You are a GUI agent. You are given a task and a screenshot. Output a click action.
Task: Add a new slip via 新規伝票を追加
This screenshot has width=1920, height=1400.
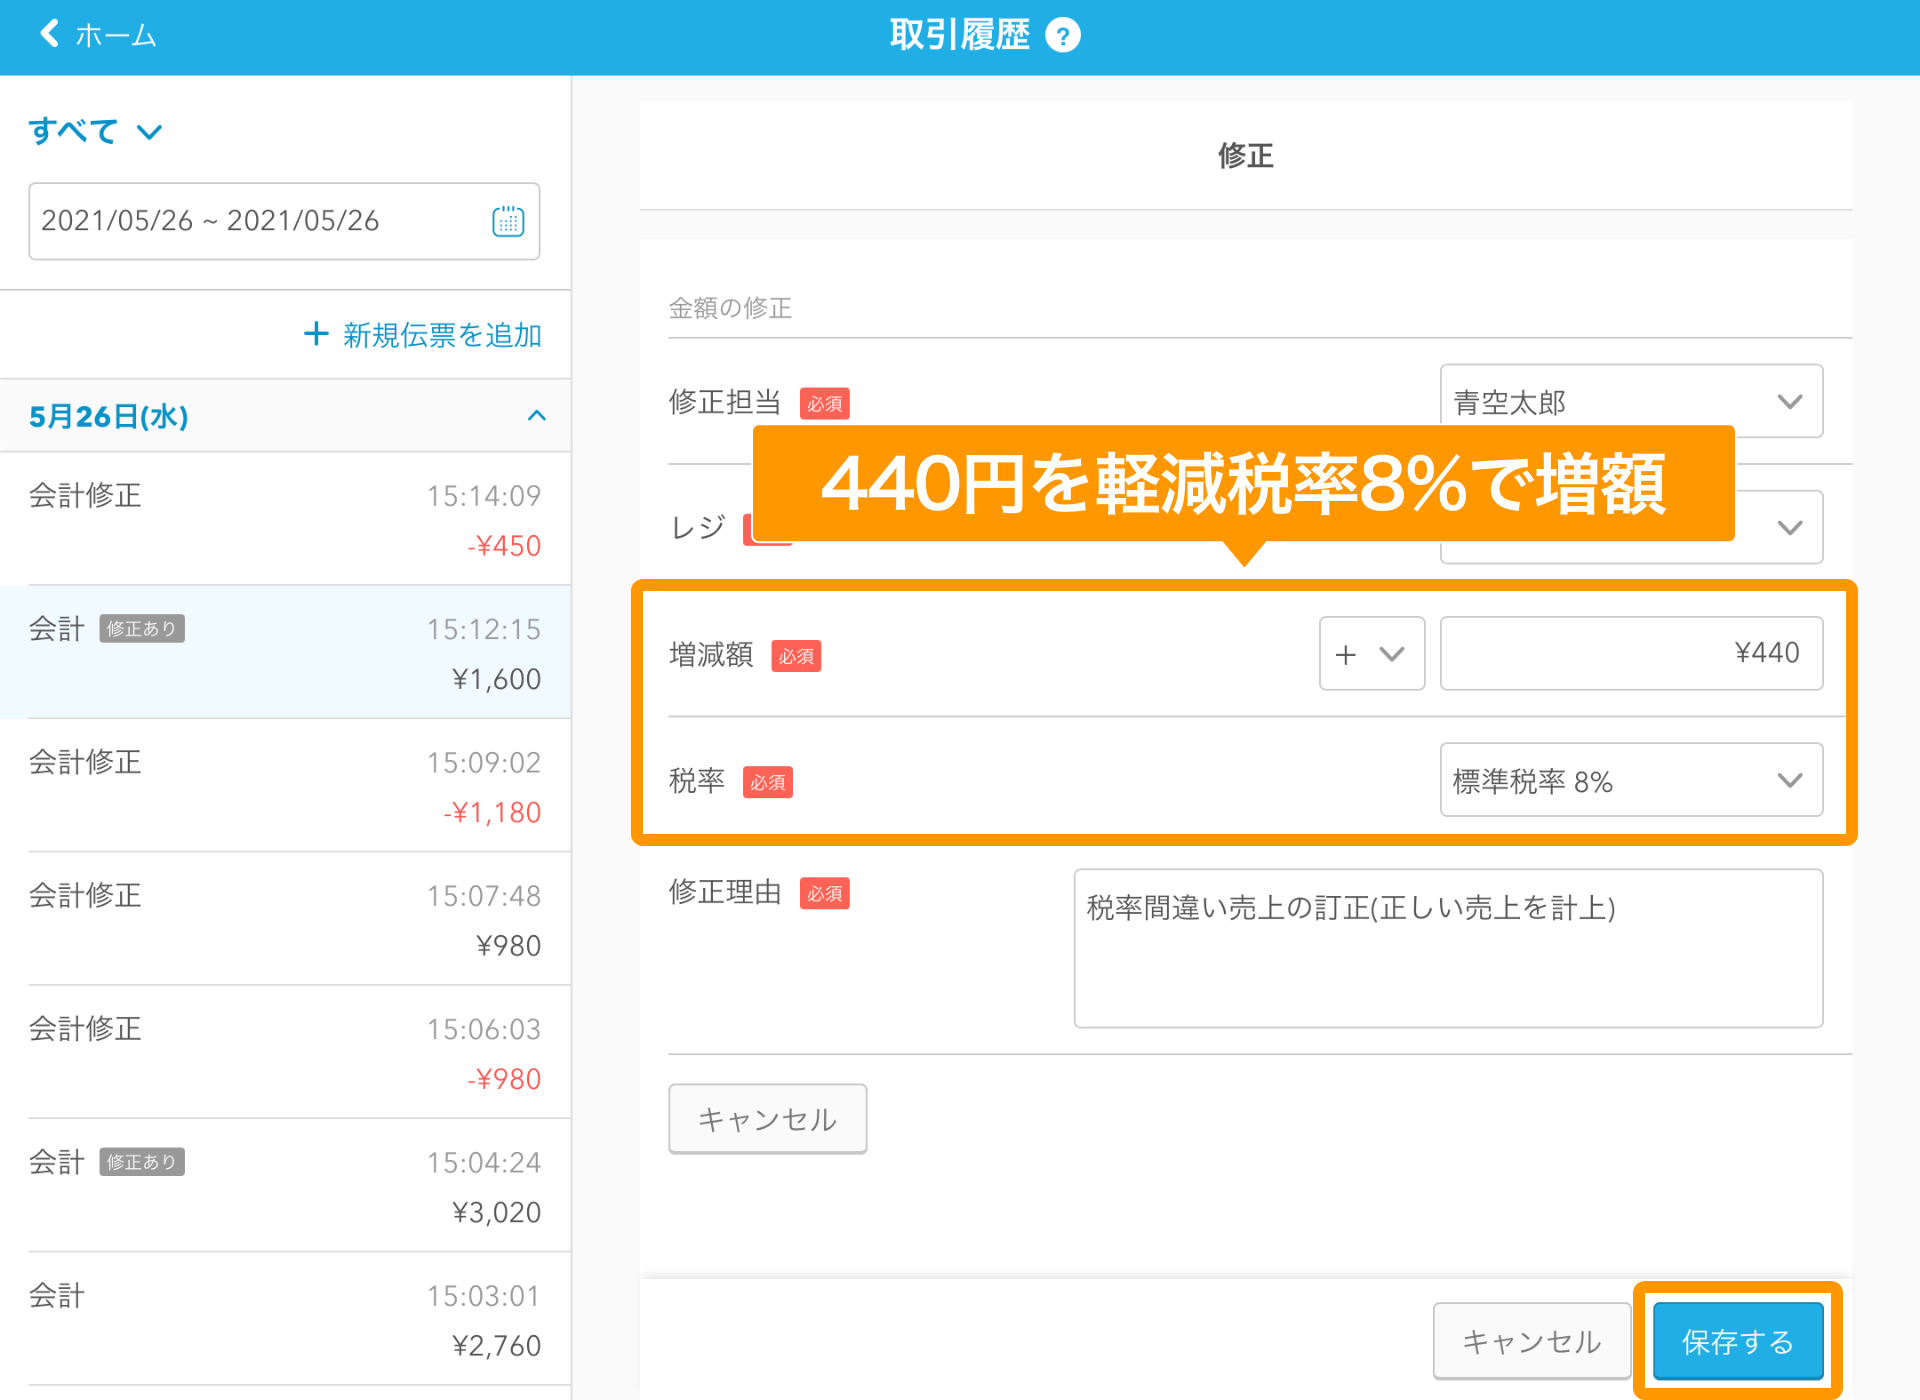click(423, 335)
